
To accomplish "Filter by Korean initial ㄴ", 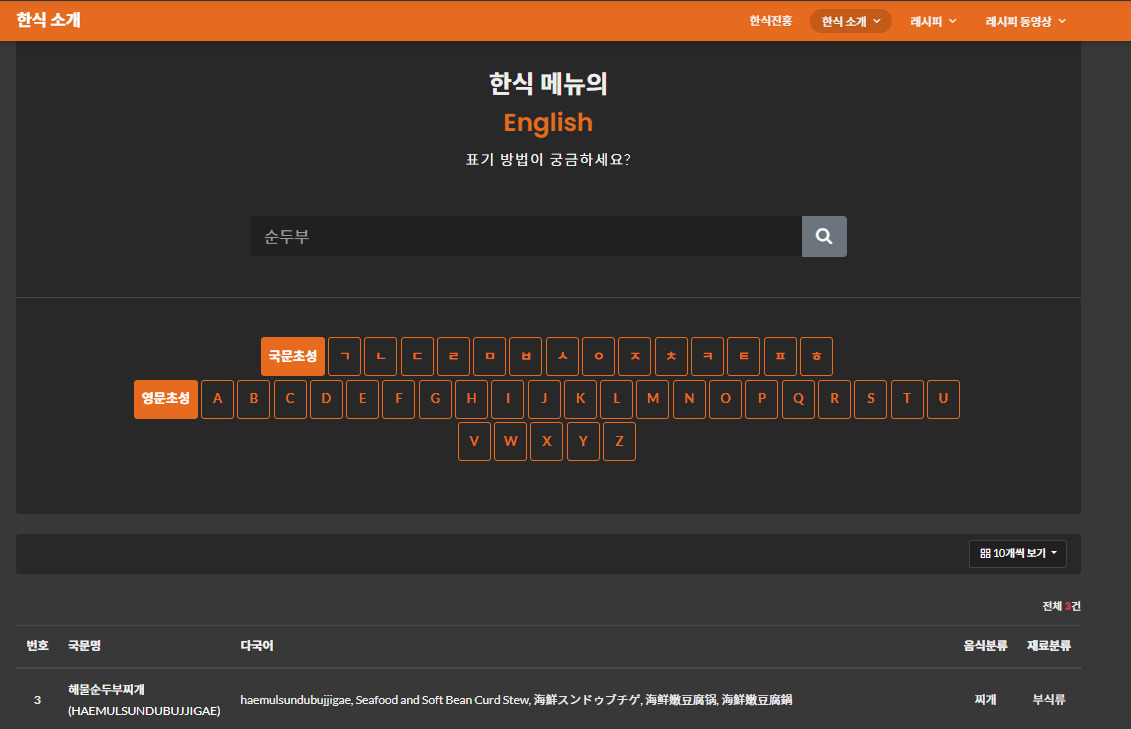I will 381,356.
